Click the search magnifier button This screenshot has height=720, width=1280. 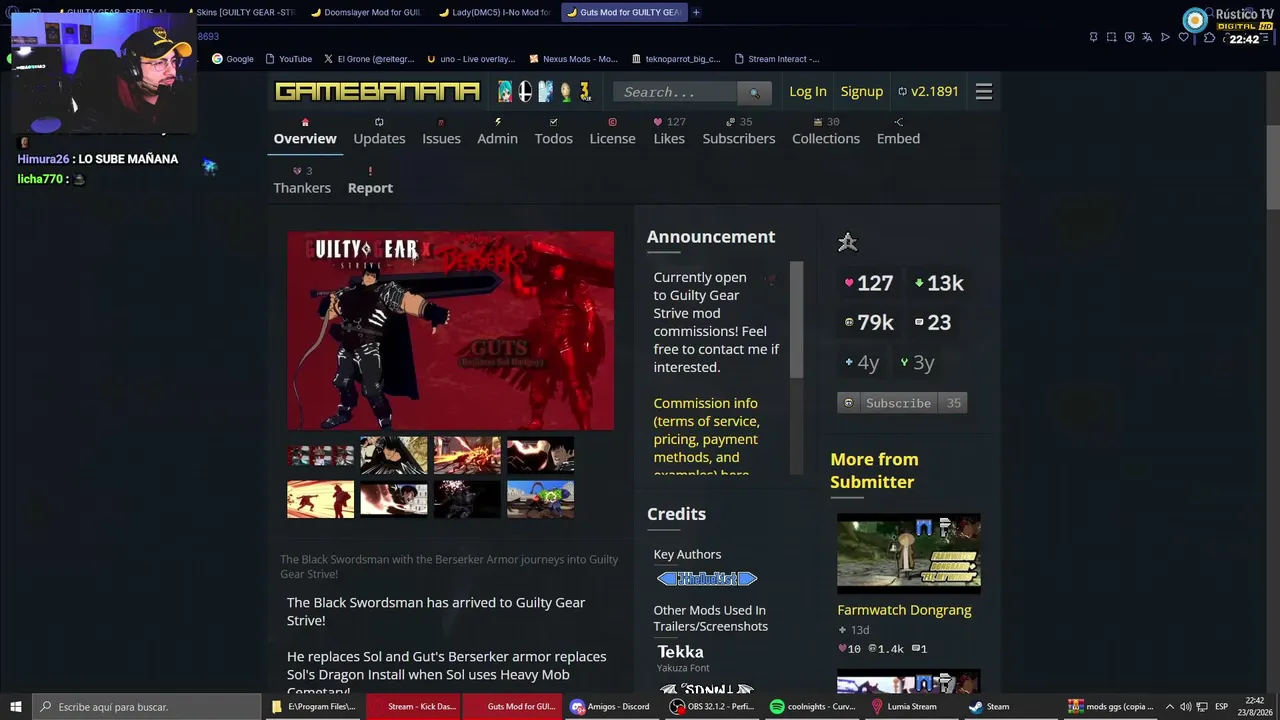pyautogui.click(x=754, y=92)
